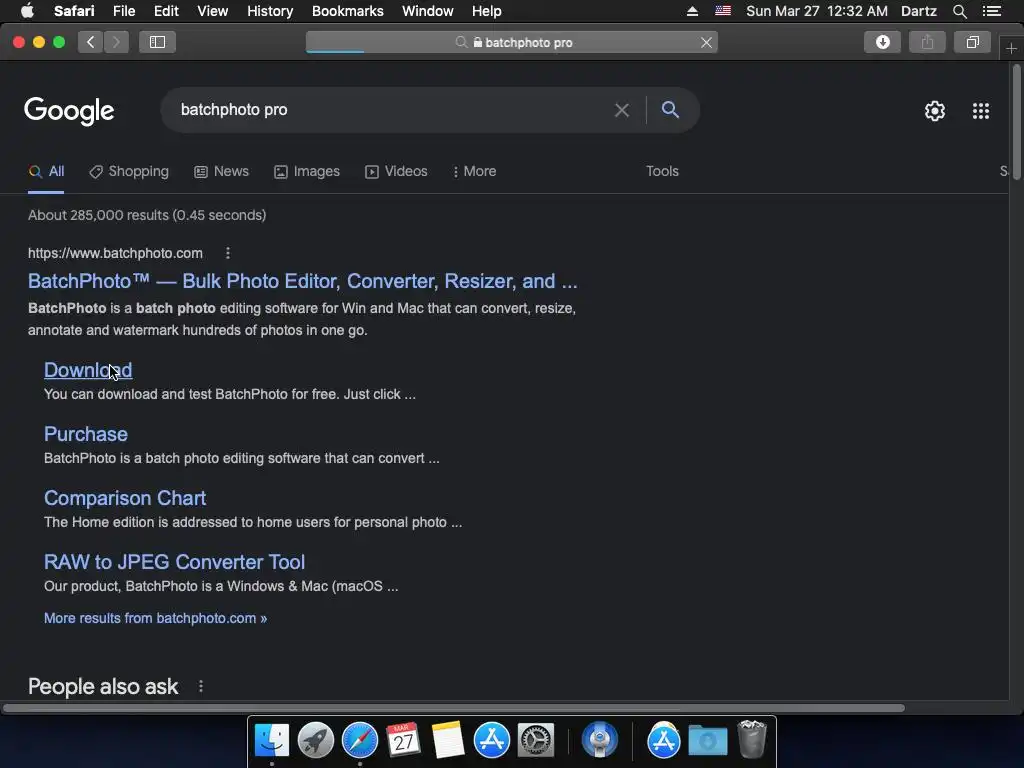Open the Safari downloads list
1024x768 pixels.
[882, 42]
